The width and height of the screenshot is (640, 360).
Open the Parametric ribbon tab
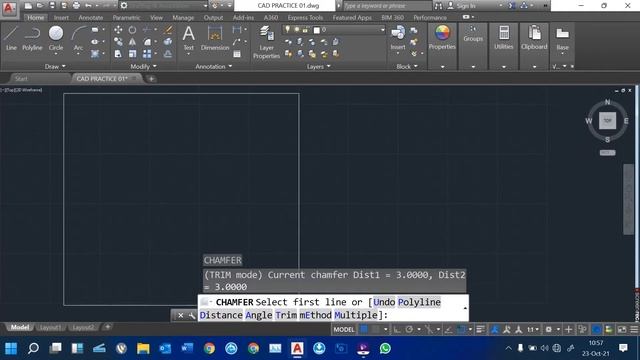tap(127, 18)
